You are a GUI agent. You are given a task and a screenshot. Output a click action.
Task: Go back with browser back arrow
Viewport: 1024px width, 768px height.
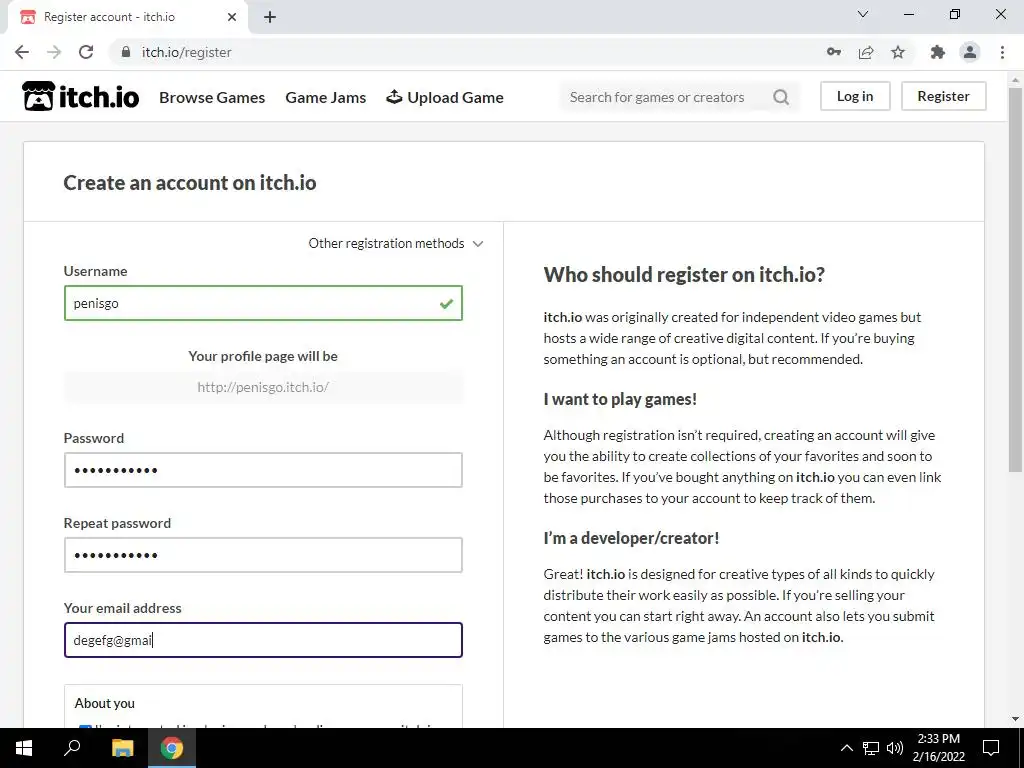pos(22,52)
